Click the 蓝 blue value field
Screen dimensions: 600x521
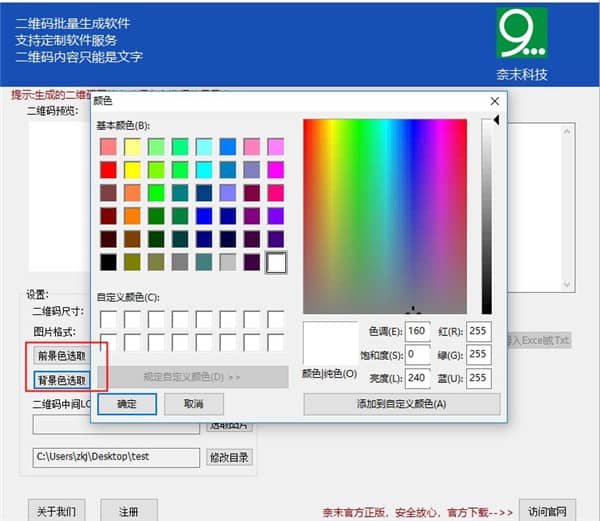point(478,377)
